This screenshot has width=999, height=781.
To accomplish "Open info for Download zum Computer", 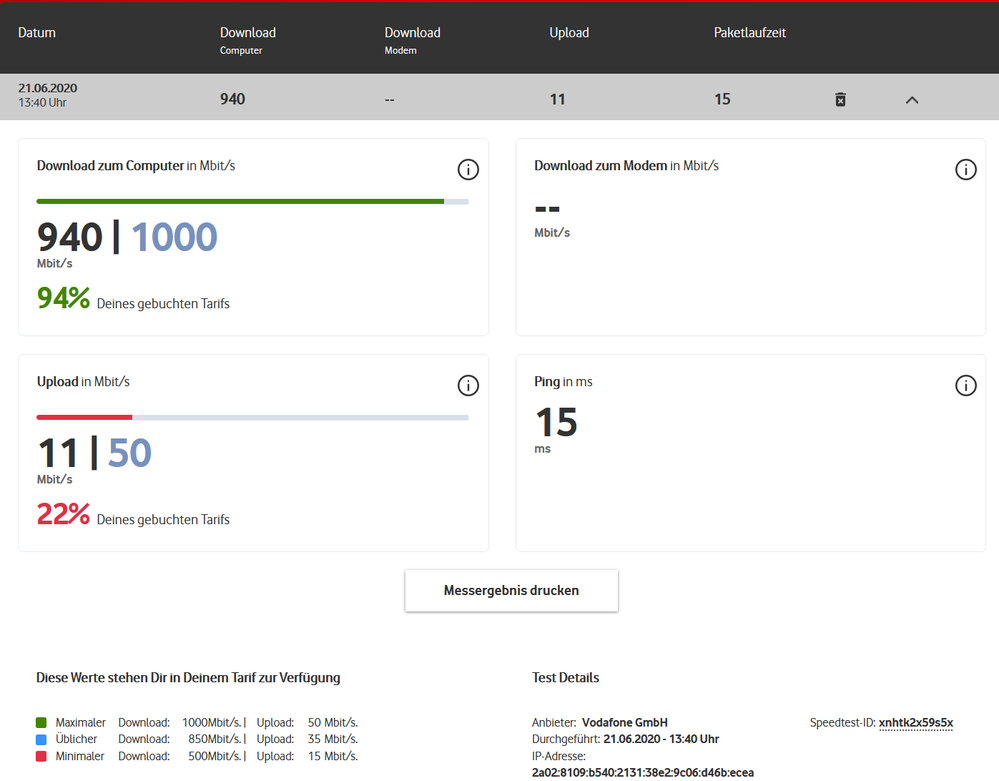I will tap(467, 170).
